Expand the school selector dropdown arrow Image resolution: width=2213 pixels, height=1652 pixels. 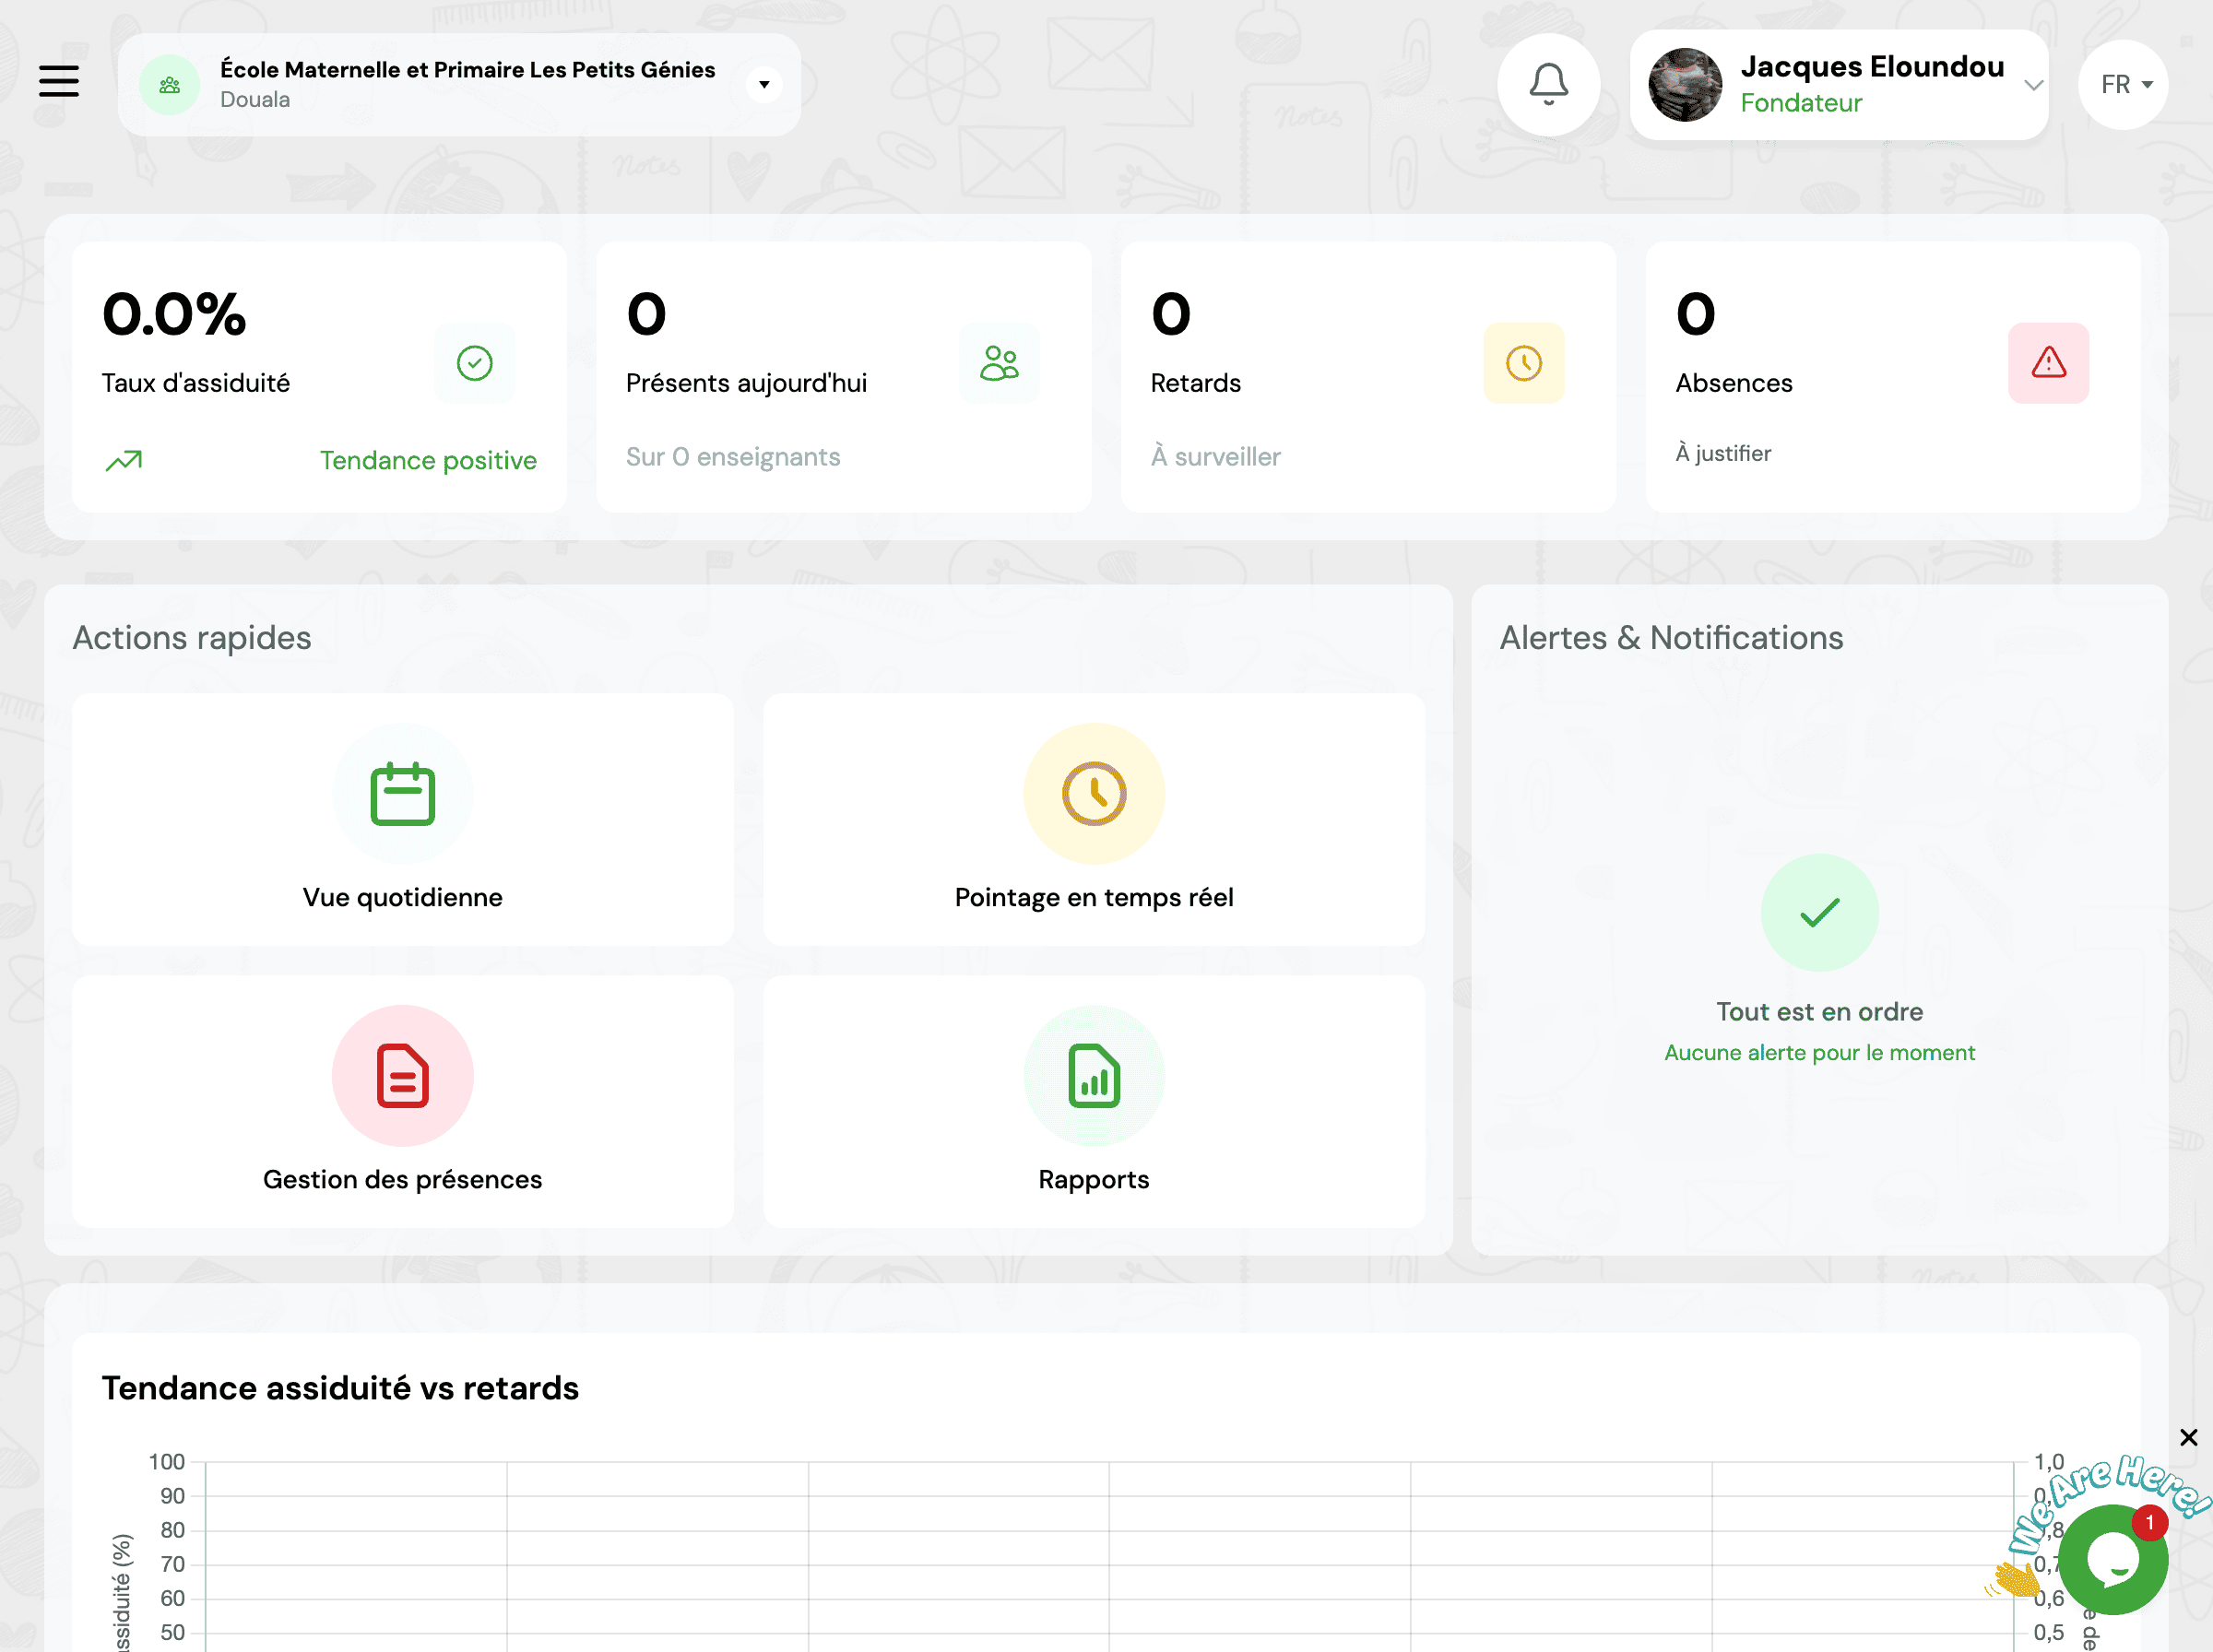[x=764, y=85]
